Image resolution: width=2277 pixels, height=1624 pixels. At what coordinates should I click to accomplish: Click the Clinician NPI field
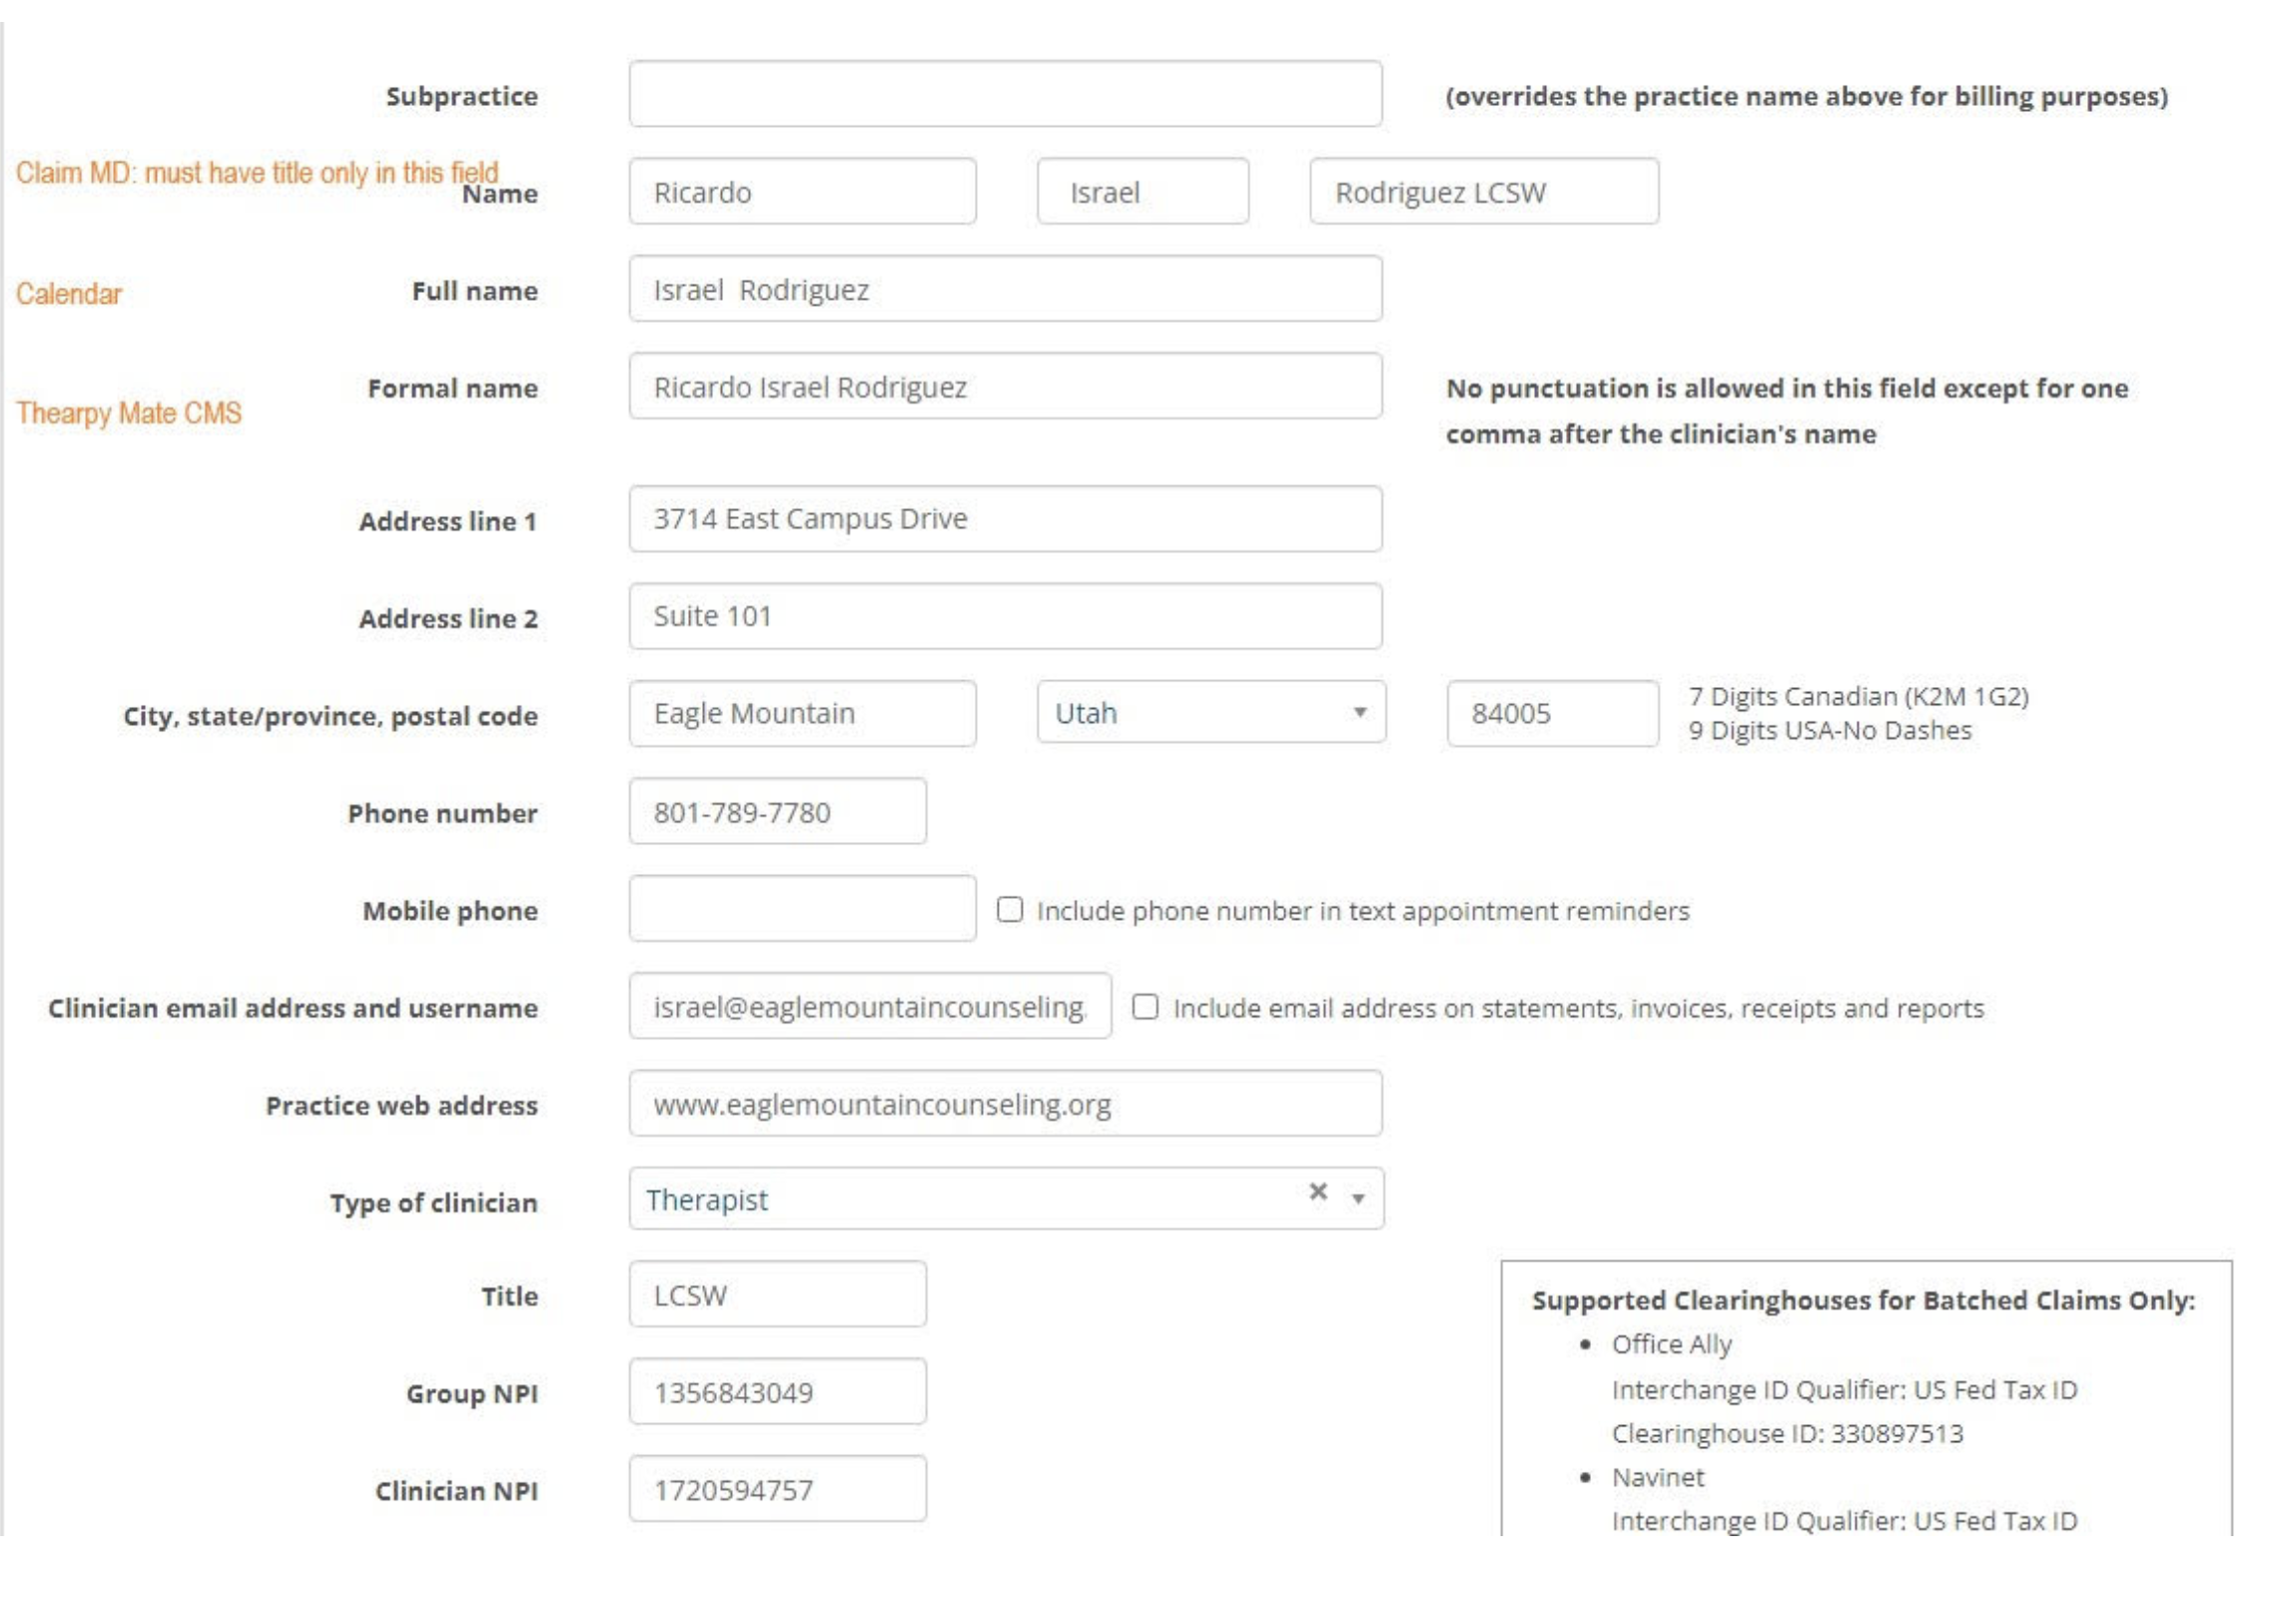click(777, 1489)
